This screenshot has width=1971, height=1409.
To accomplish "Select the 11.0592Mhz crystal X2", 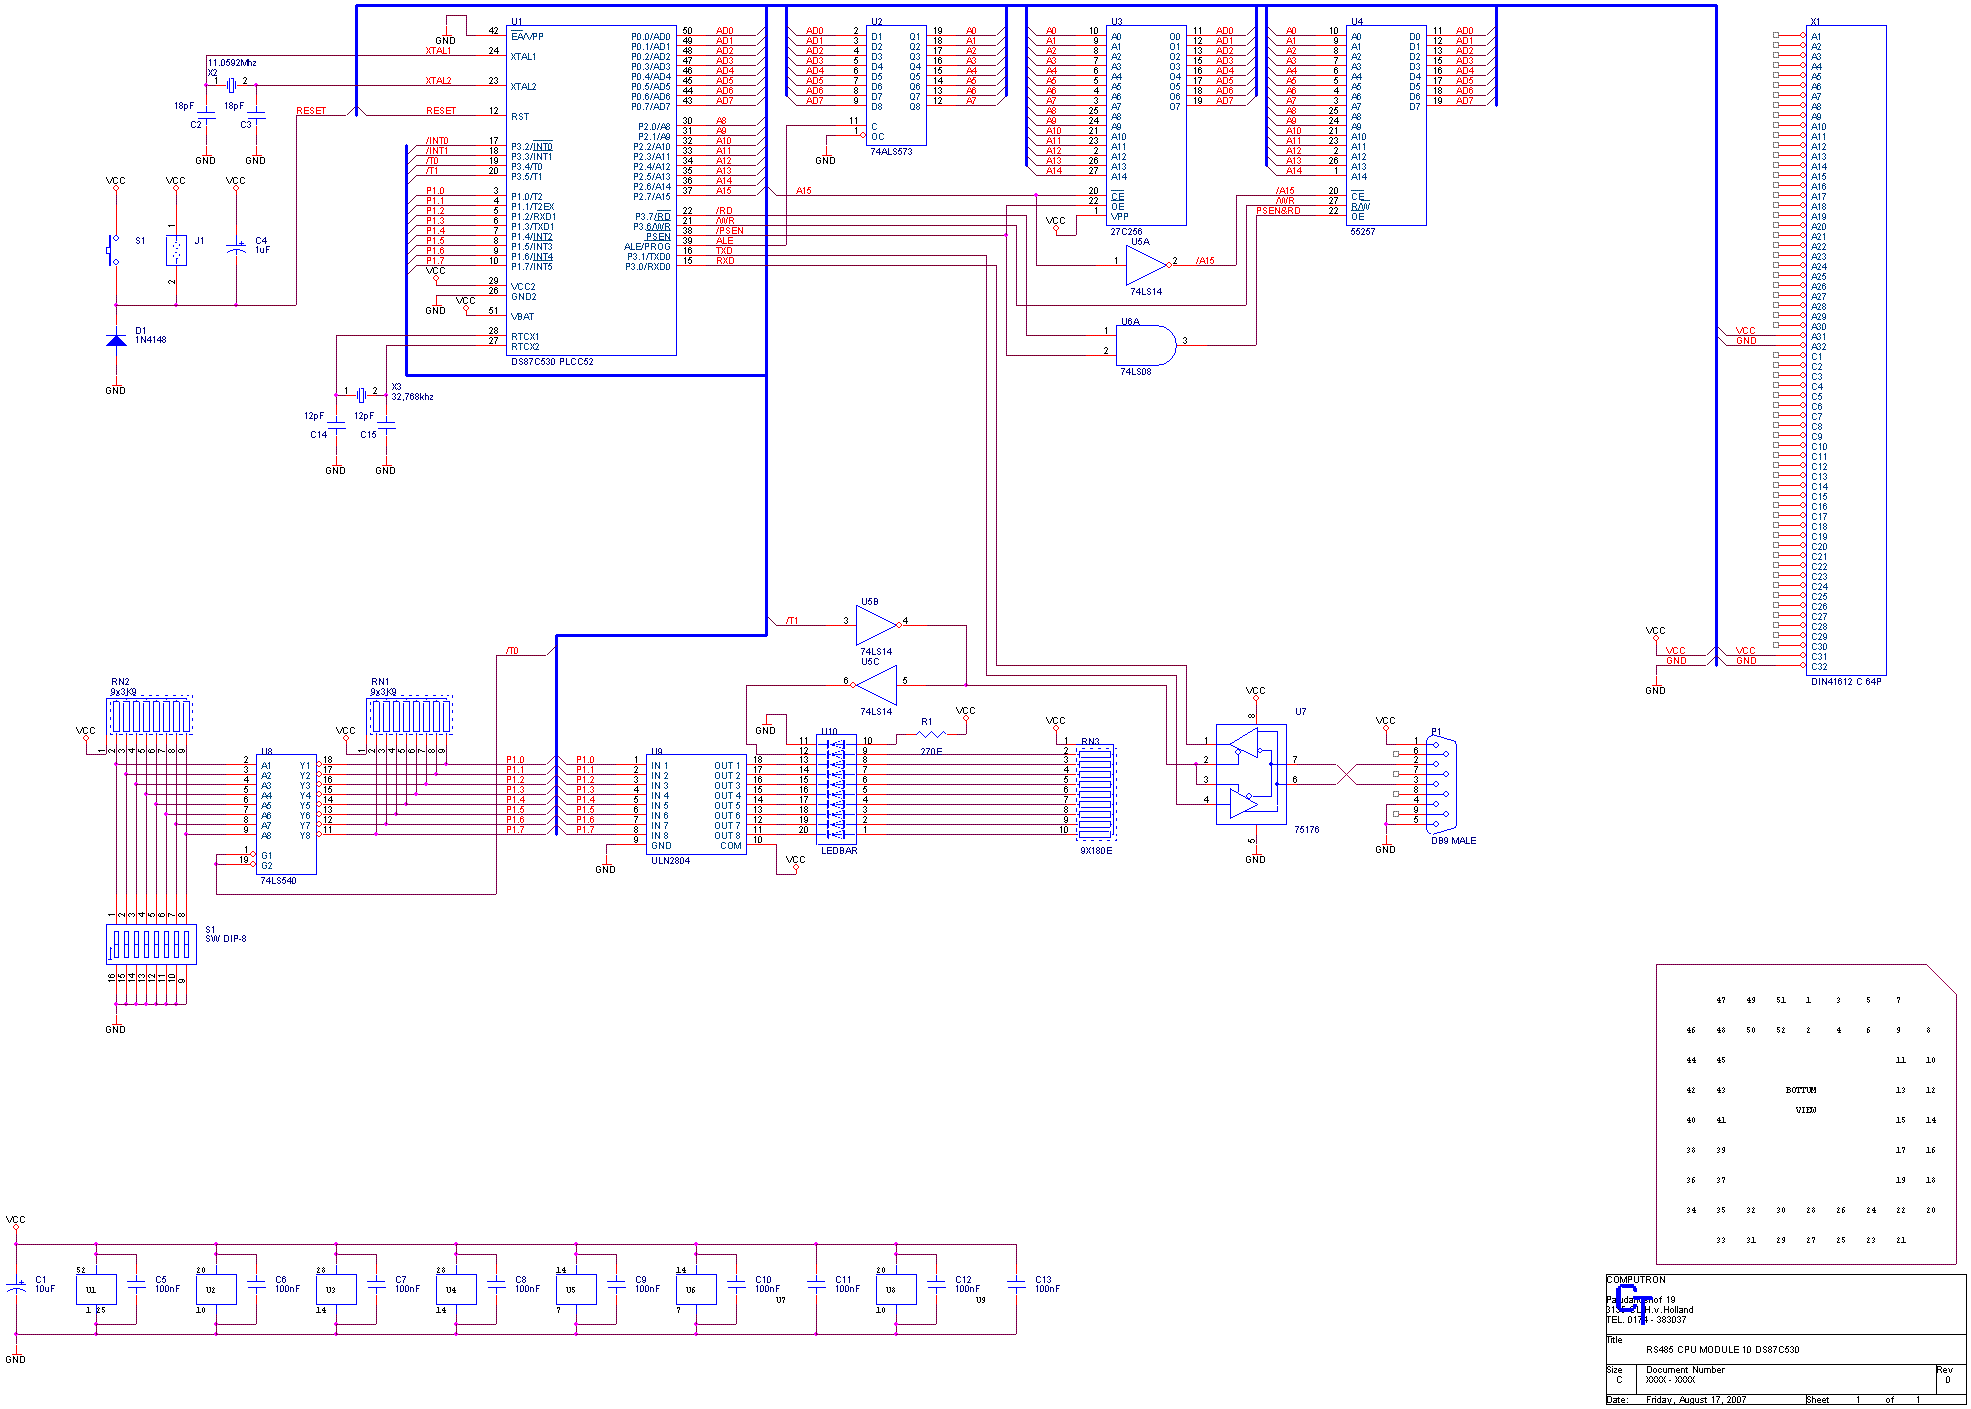I will [x=232, y=85].
